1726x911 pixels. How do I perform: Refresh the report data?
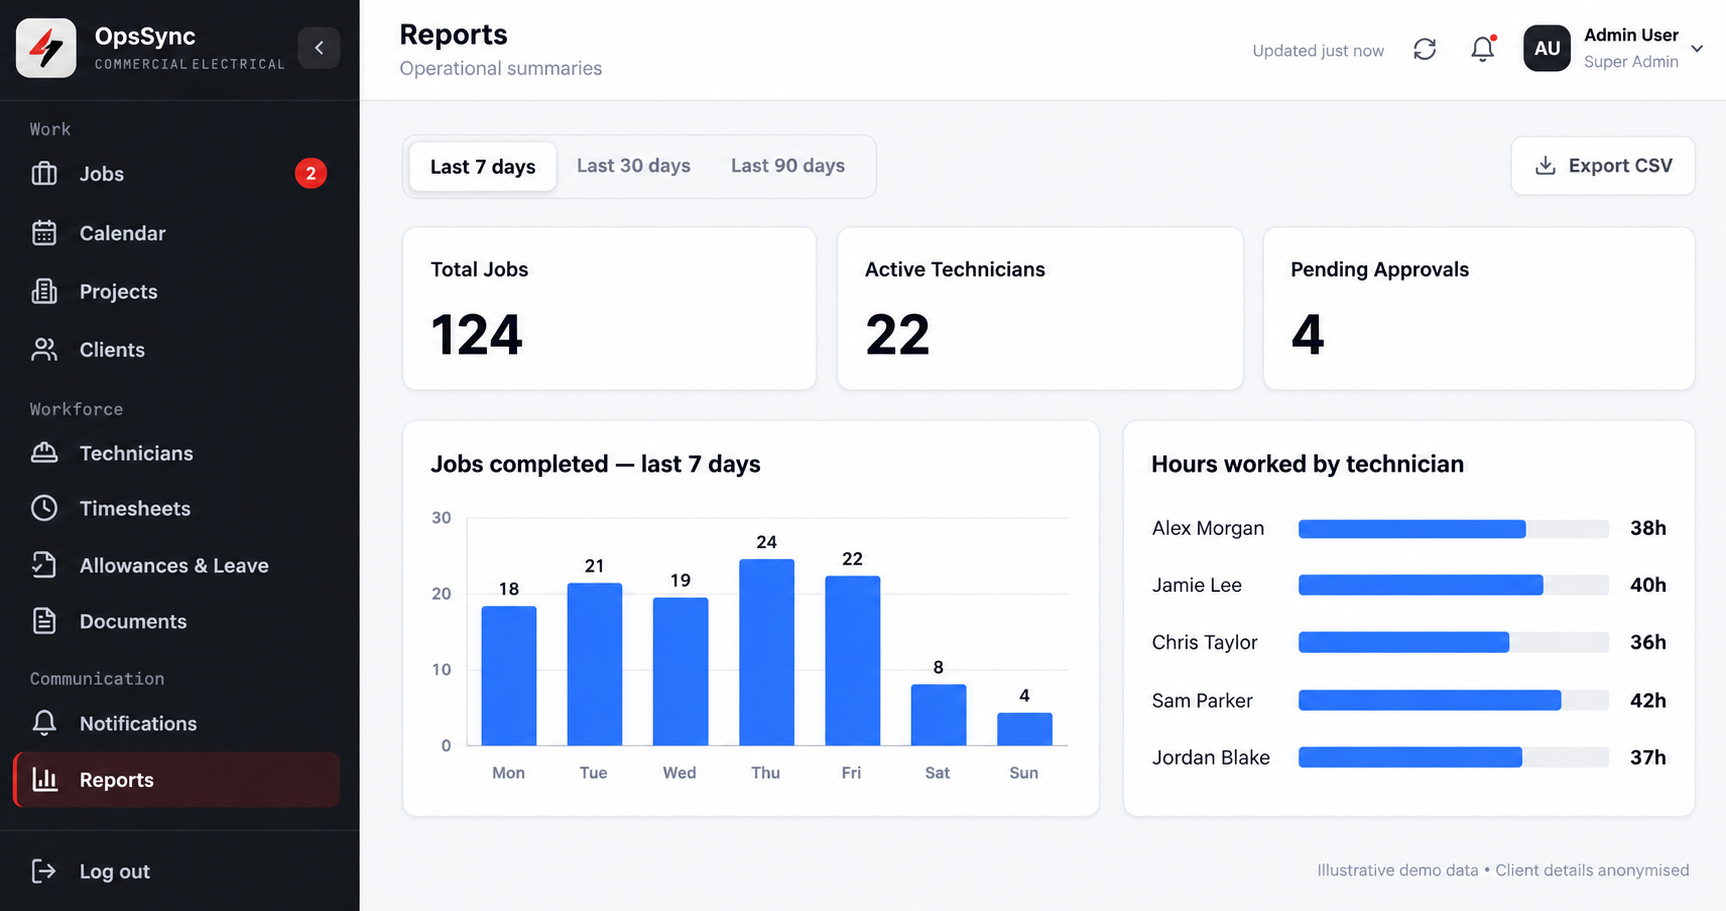tap(1425, 49)
